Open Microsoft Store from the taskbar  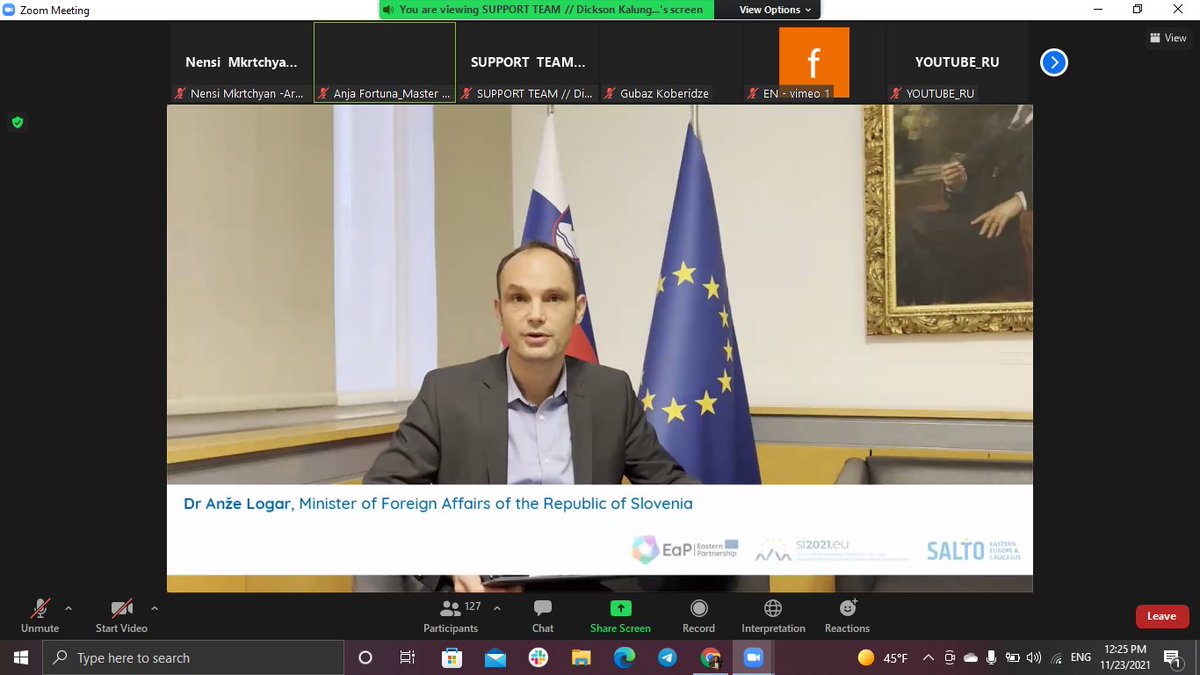tap(452, 658)
